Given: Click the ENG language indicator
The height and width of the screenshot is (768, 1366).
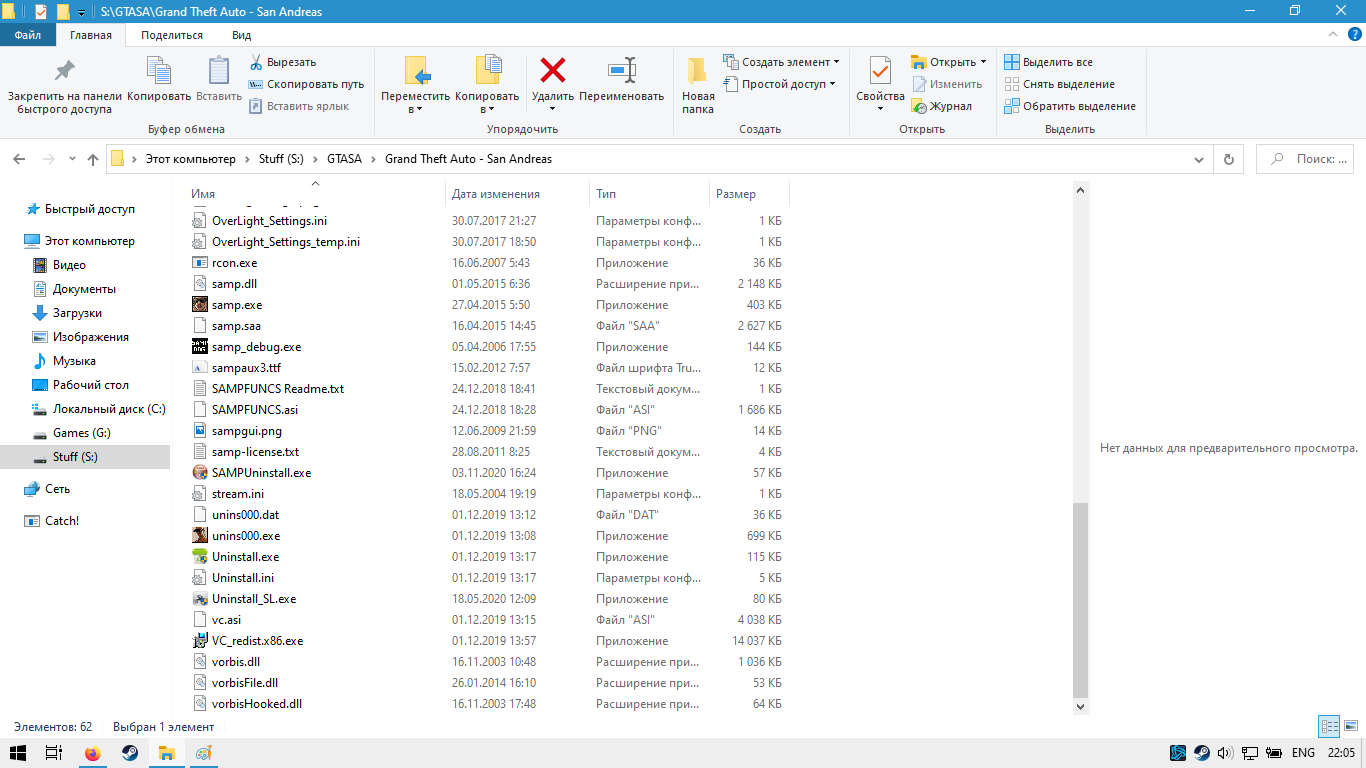Looking at the screenshot, I should click(x=1303, y=753).
